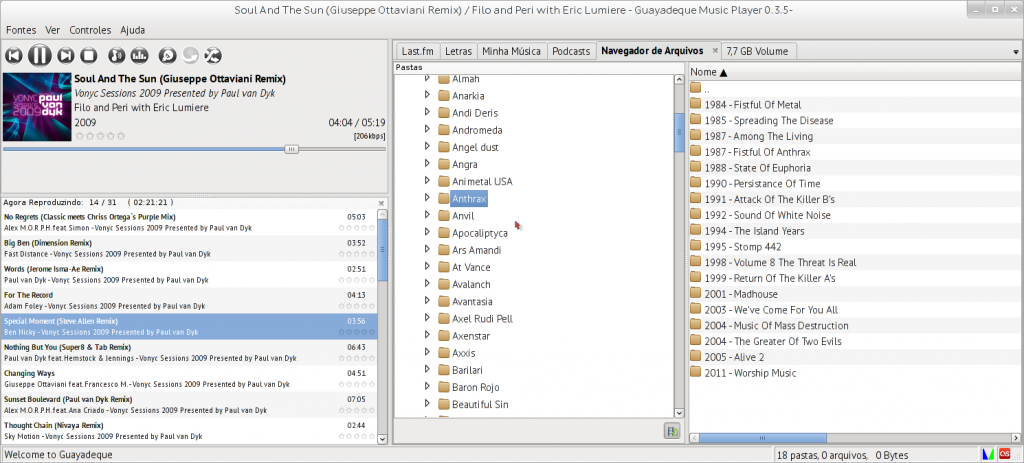The width and height of the screenshot is (1024, 463).
Task: Pause the current song
Action: pyautogui.click(x=39, y=56)
